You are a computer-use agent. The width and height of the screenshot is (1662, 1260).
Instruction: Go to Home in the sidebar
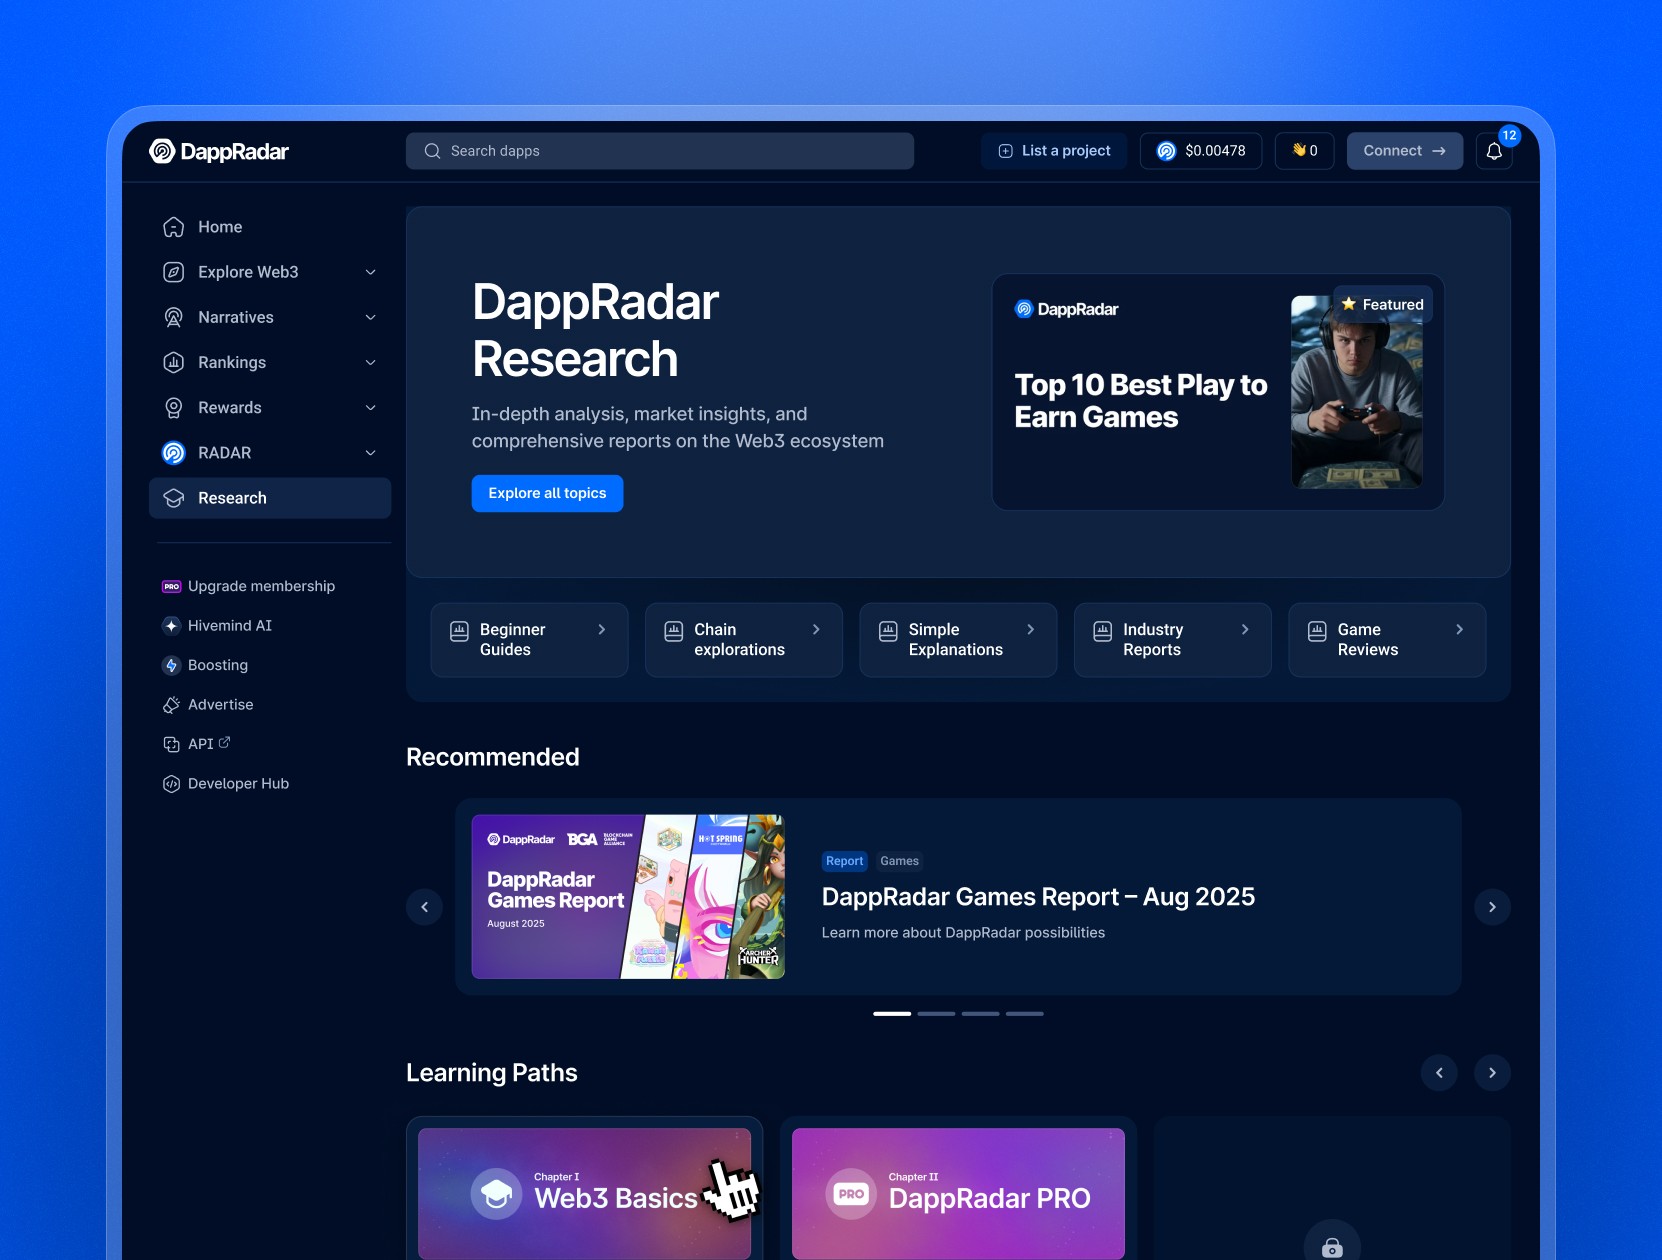270,227
